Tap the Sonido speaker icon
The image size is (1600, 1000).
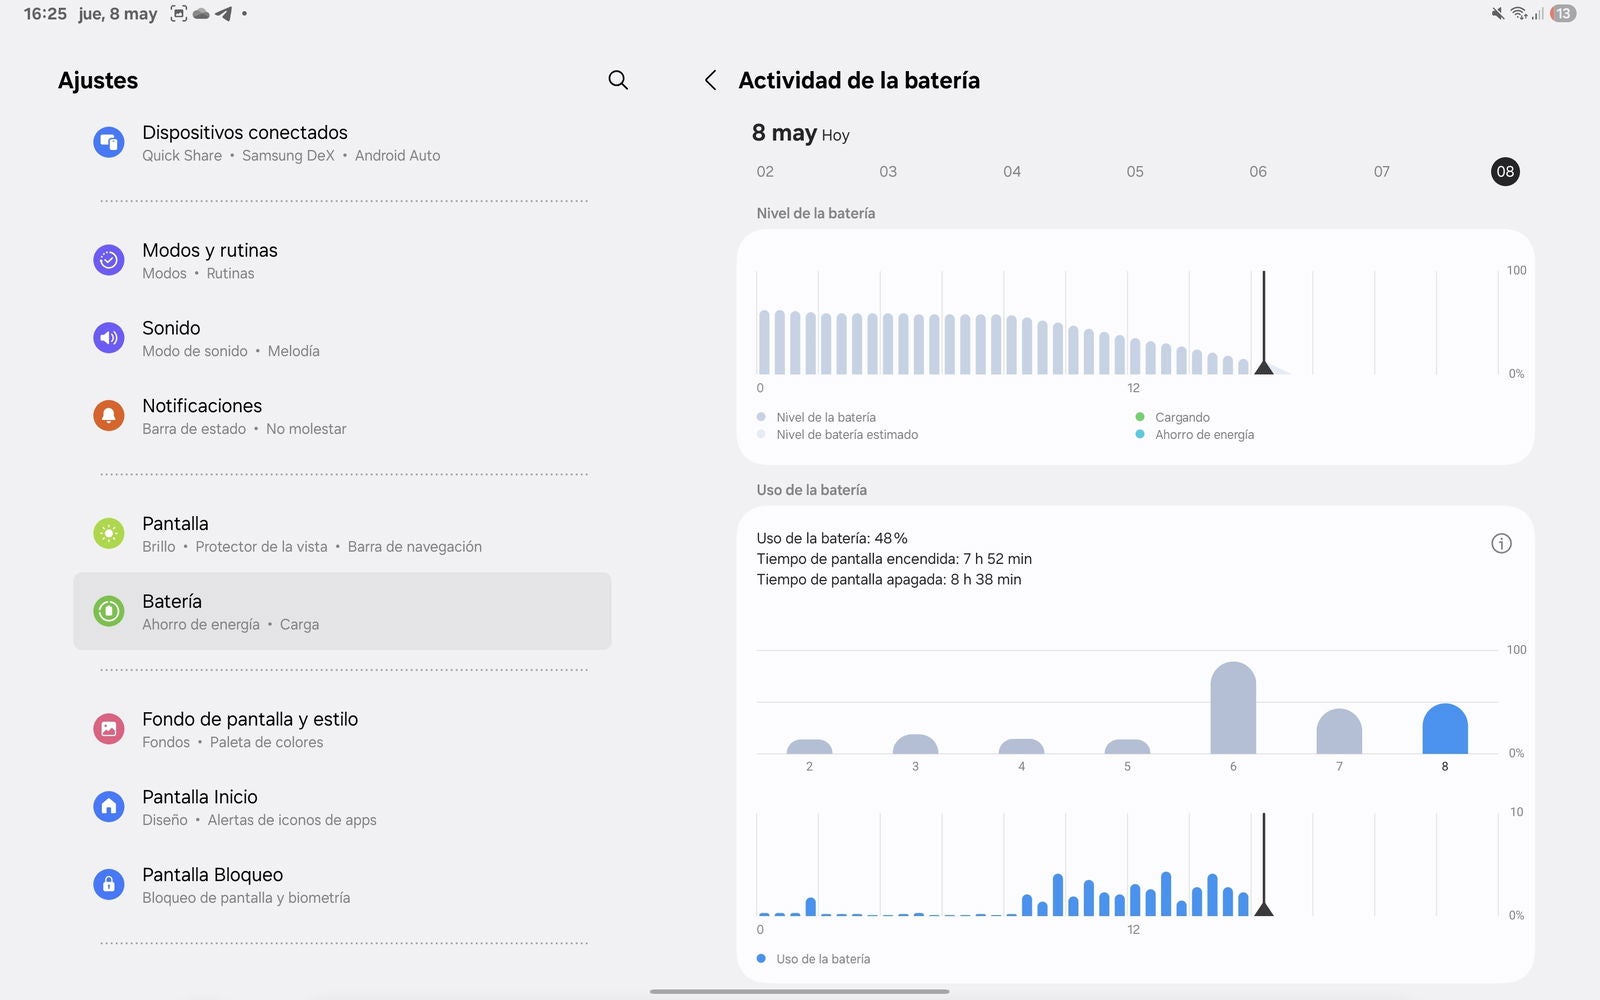click(x=109, y=338)
